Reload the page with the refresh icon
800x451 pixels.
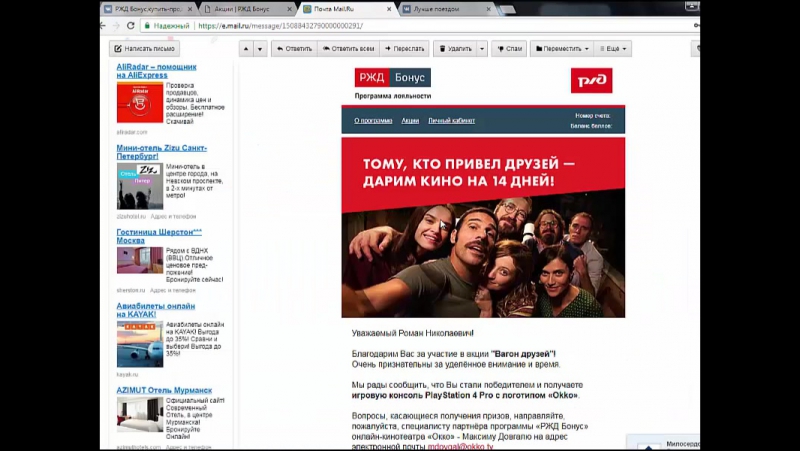(131, 26)
